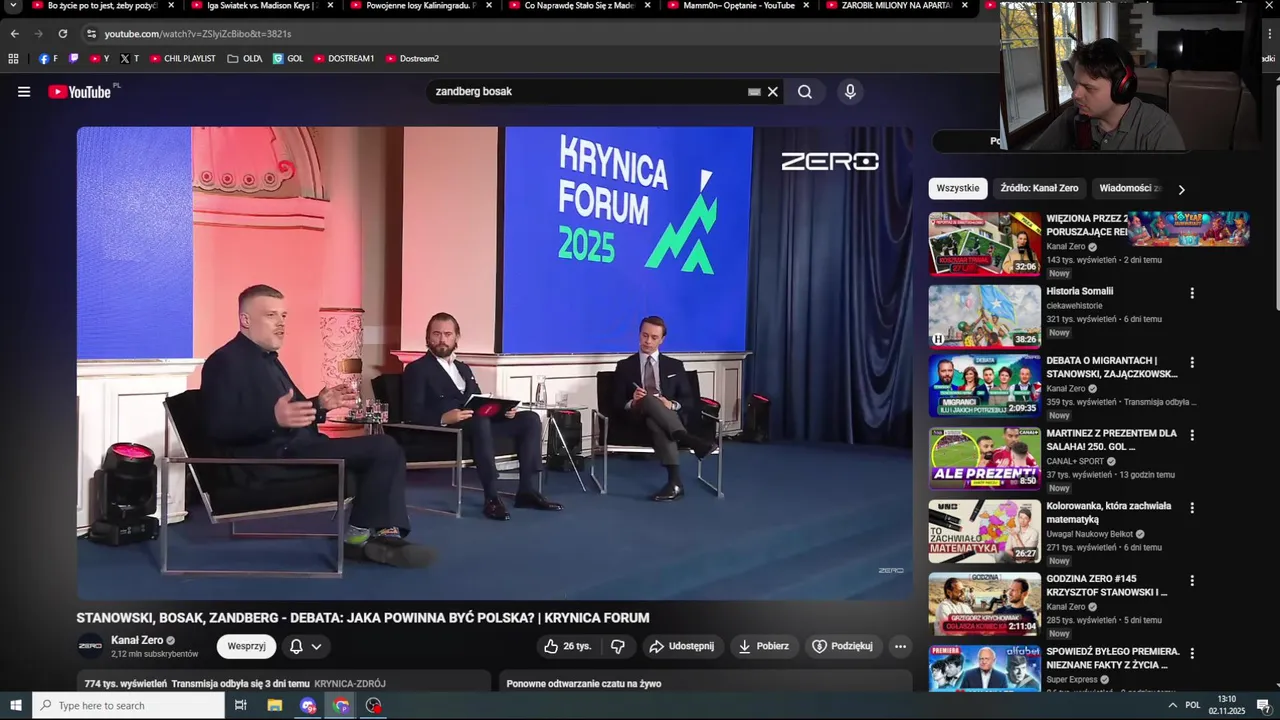Open options for 'MARTINEZ Z PREZENTEM' video
Image resolution: width=1280 pixels, height=720 pixels.
click(x=1191, y=435)
